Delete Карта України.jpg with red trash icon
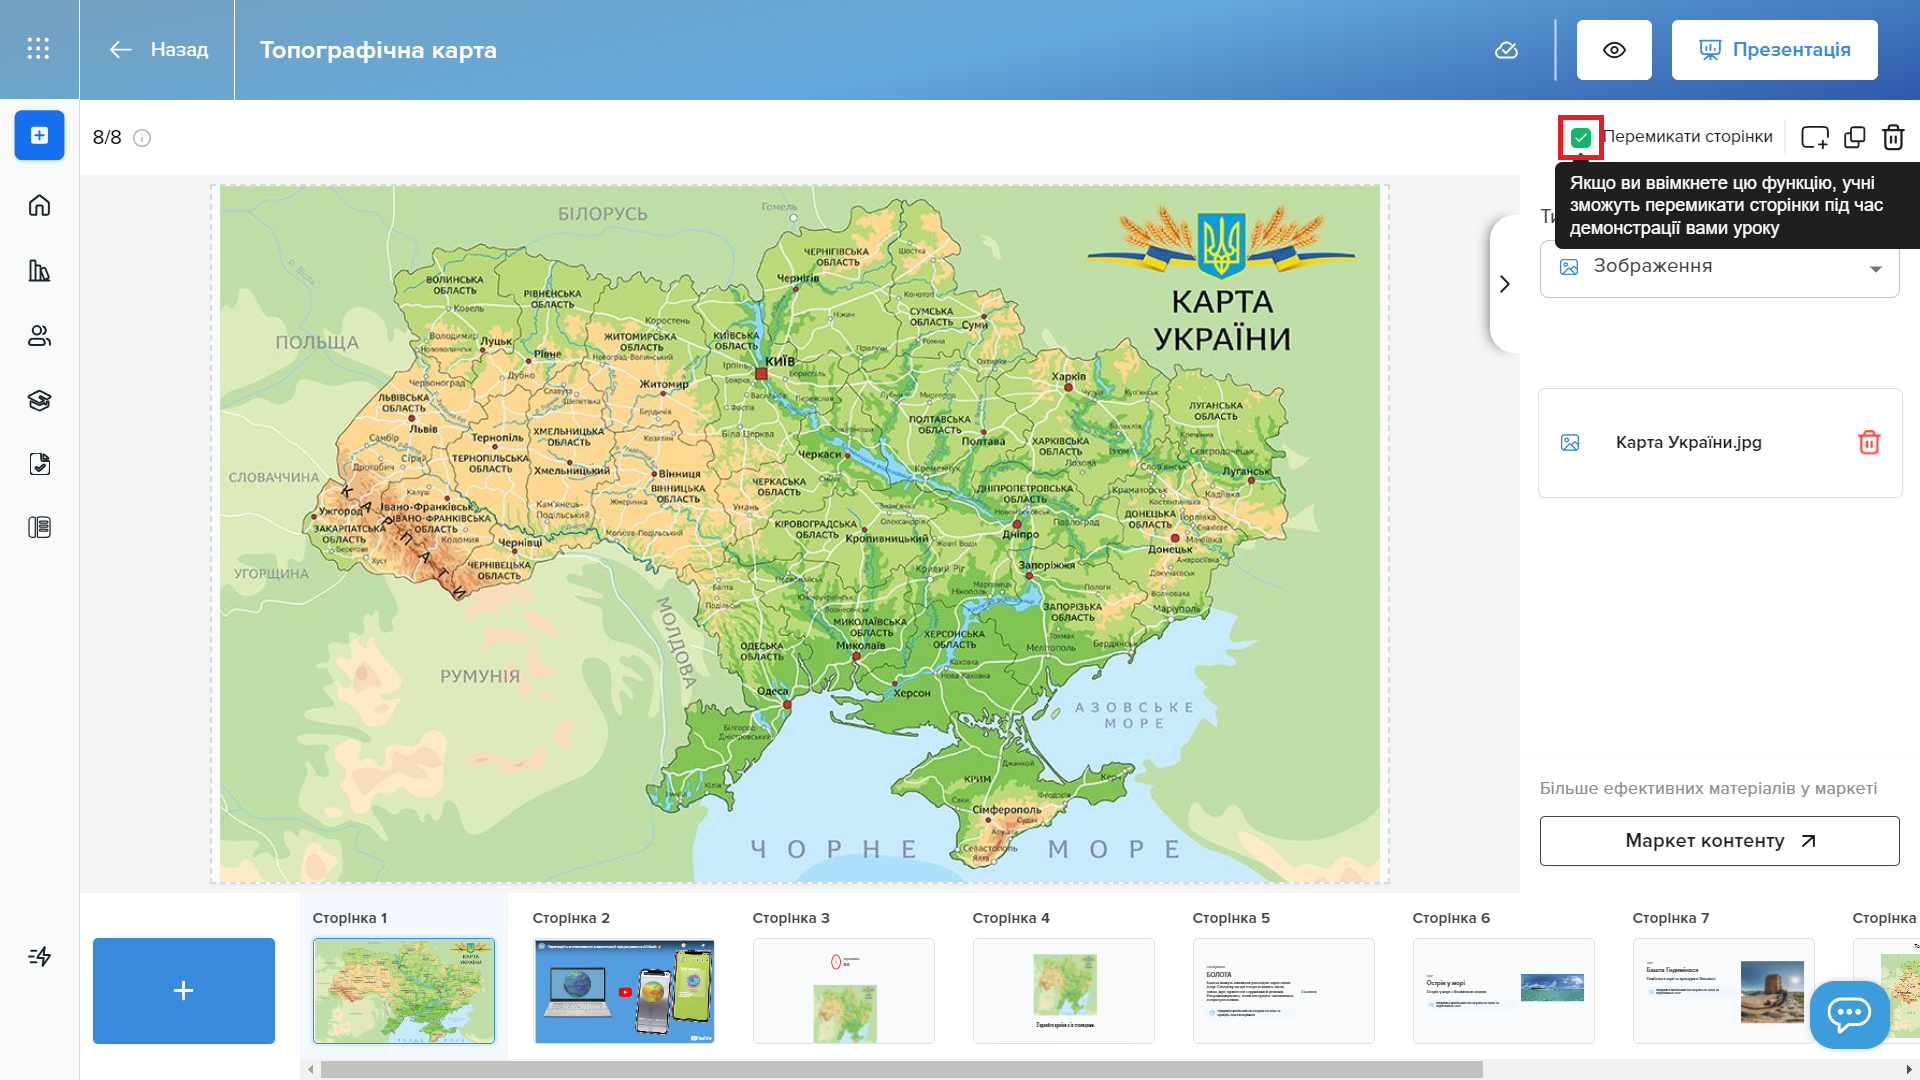The height and width of the screenshot is (1080, 1920). [x=1868, y=442]
